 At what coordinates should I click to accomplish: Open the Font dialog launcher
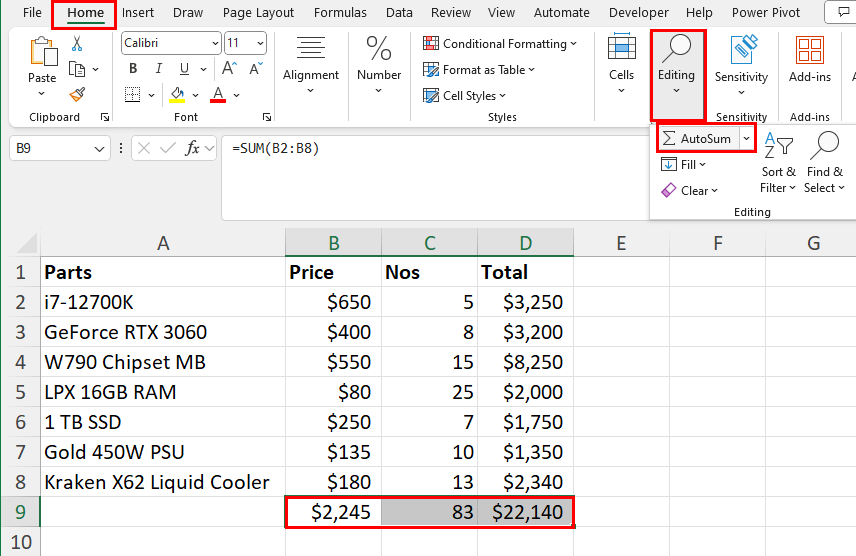(267, 117)
